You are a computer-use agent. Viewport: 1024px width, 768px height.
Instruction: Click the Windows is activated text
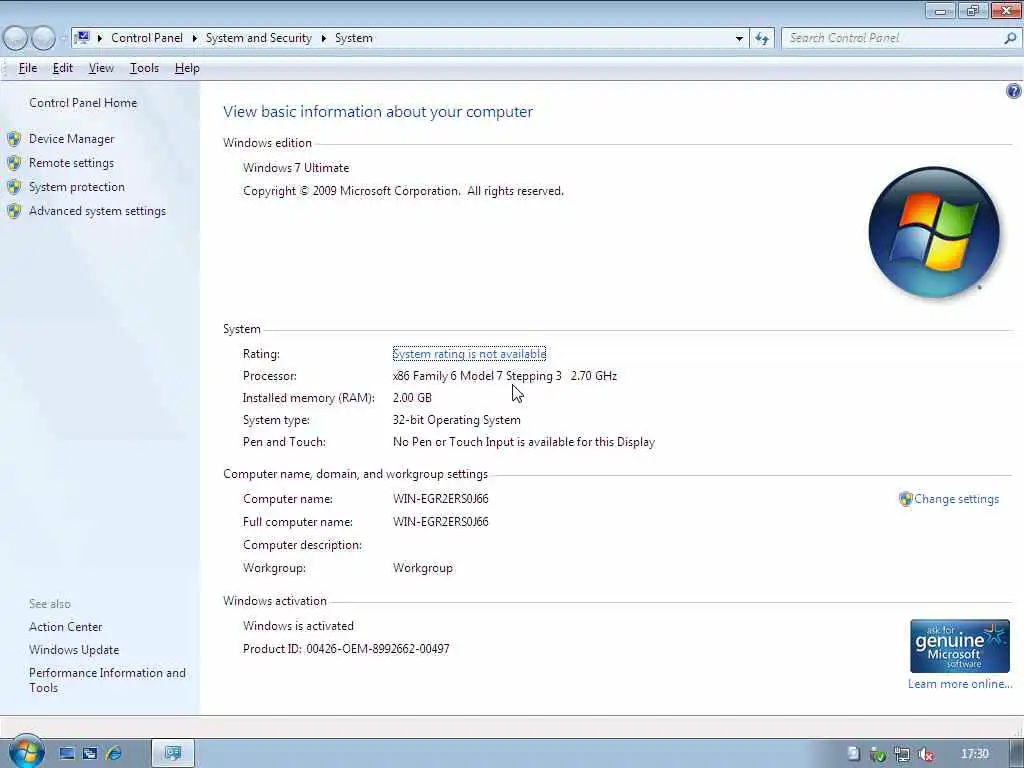tap(298, 626)
